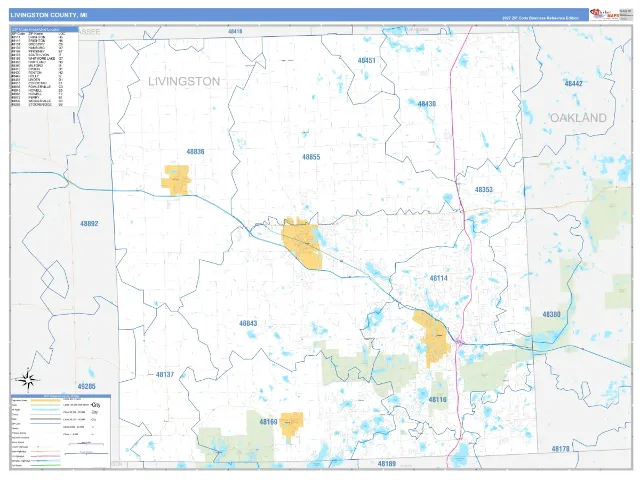This screenshot has width=640, height=480.
Task: Click the map legend's blue header bar
Action: [x=61, y=396]
